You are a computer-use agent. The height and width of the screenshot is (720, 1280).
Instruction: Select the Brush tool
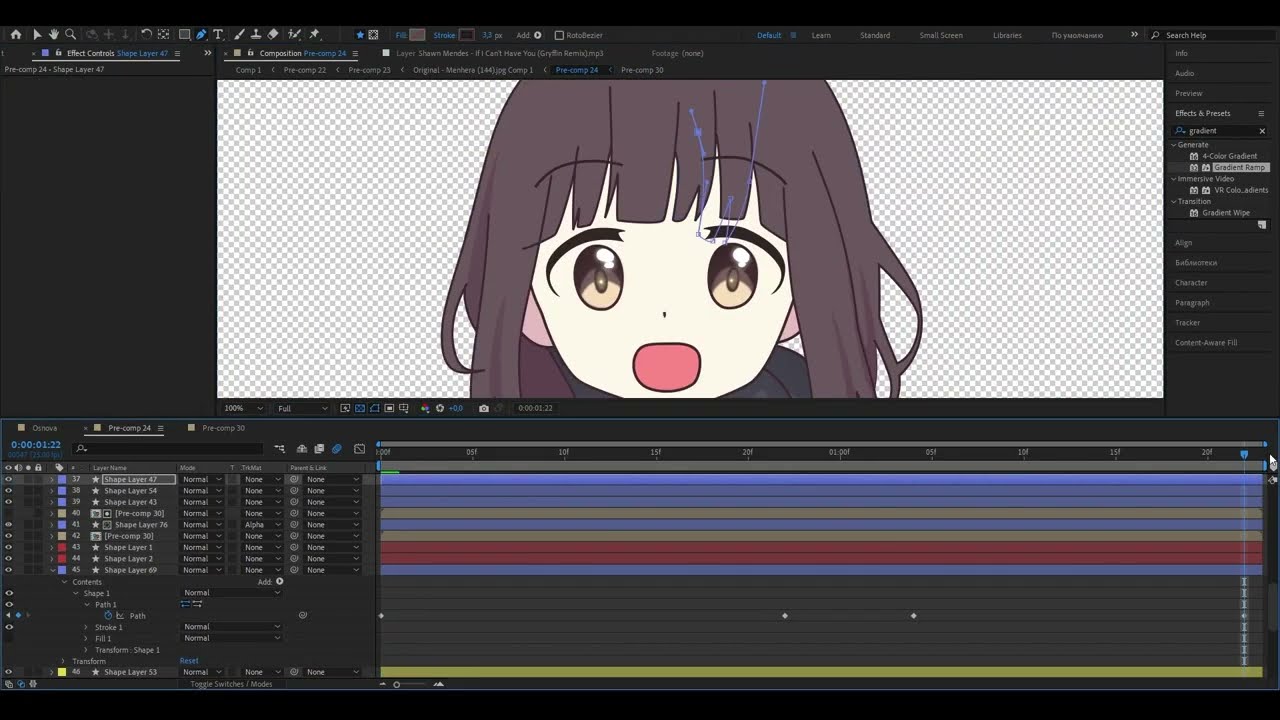coord(239,34)
